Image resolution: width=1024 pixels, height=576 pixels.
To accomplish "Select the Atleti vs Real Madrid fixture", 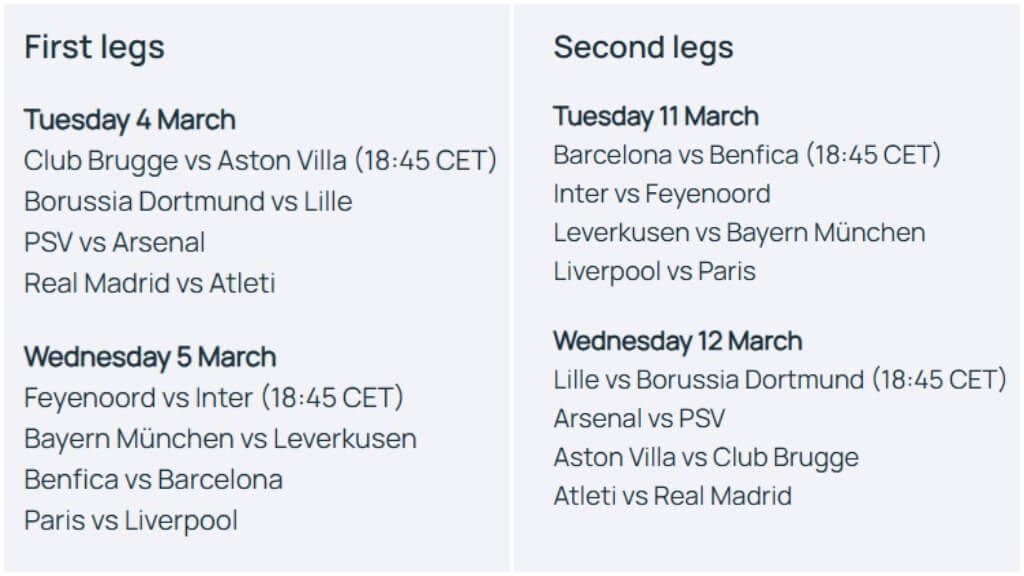I will pyautogui.click(x=673, y=496).
